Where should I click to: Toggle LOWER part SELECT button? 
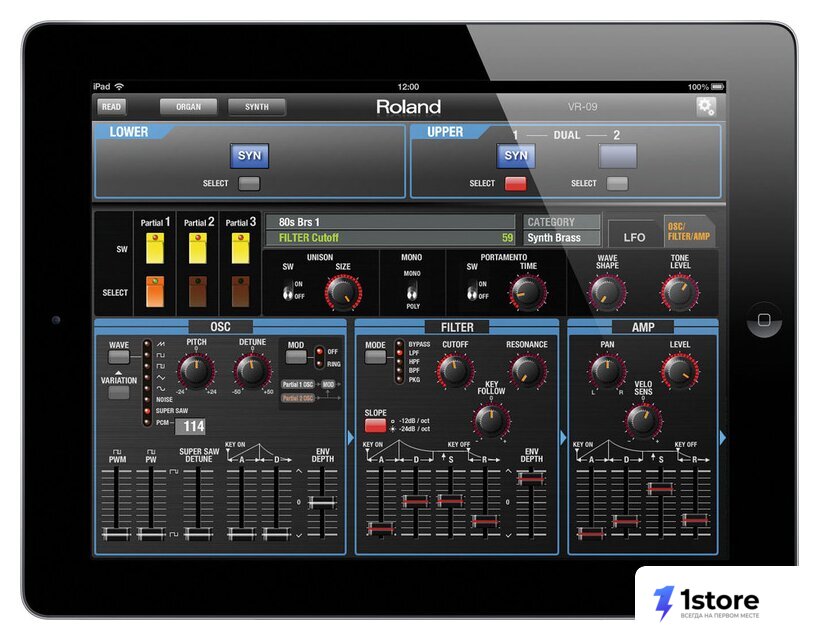point(249,183)
